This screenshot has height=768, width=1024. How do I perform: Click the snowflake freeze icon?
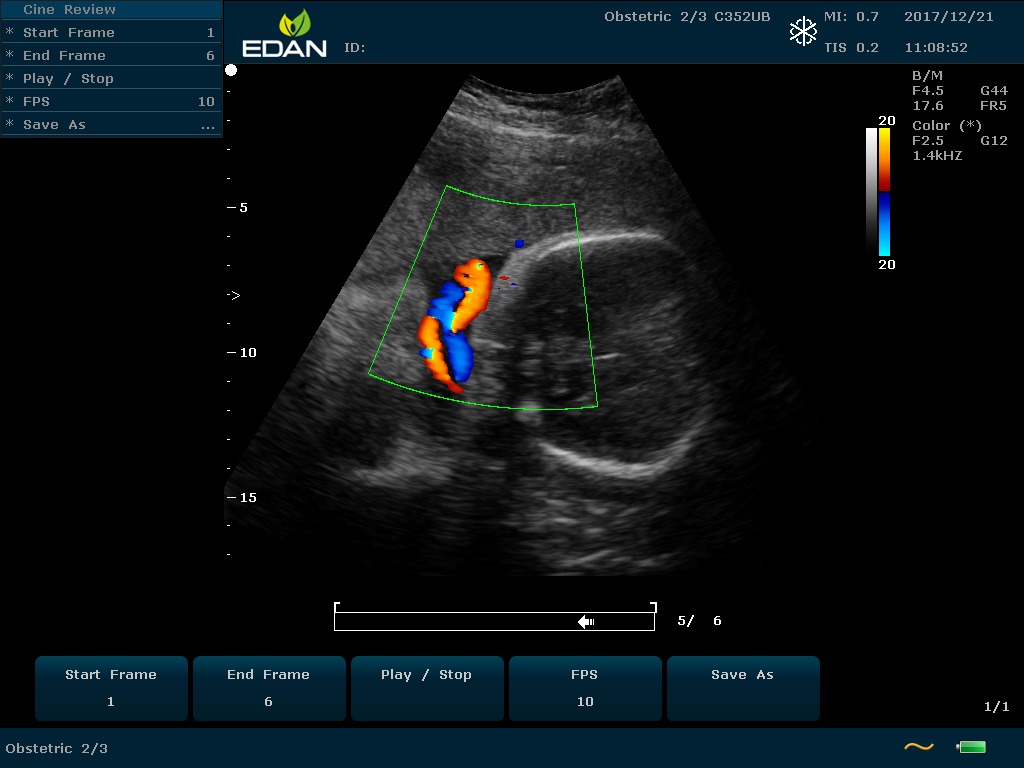[x=803, y=32]
